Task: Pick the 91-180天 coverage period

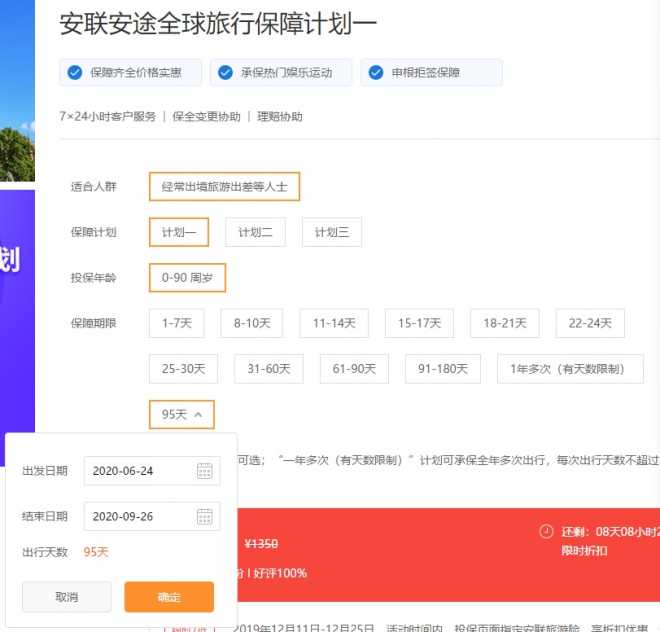Action: tap(443, 369)
